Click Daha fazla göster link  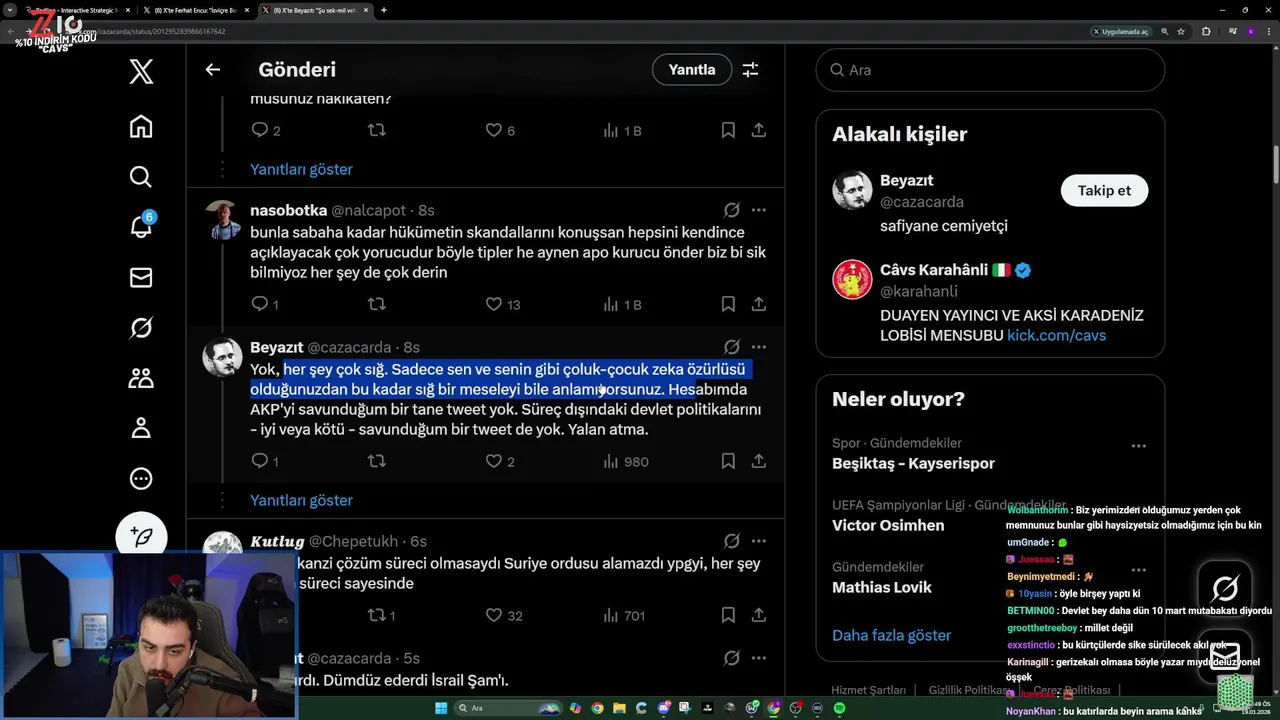pos(891,635)
